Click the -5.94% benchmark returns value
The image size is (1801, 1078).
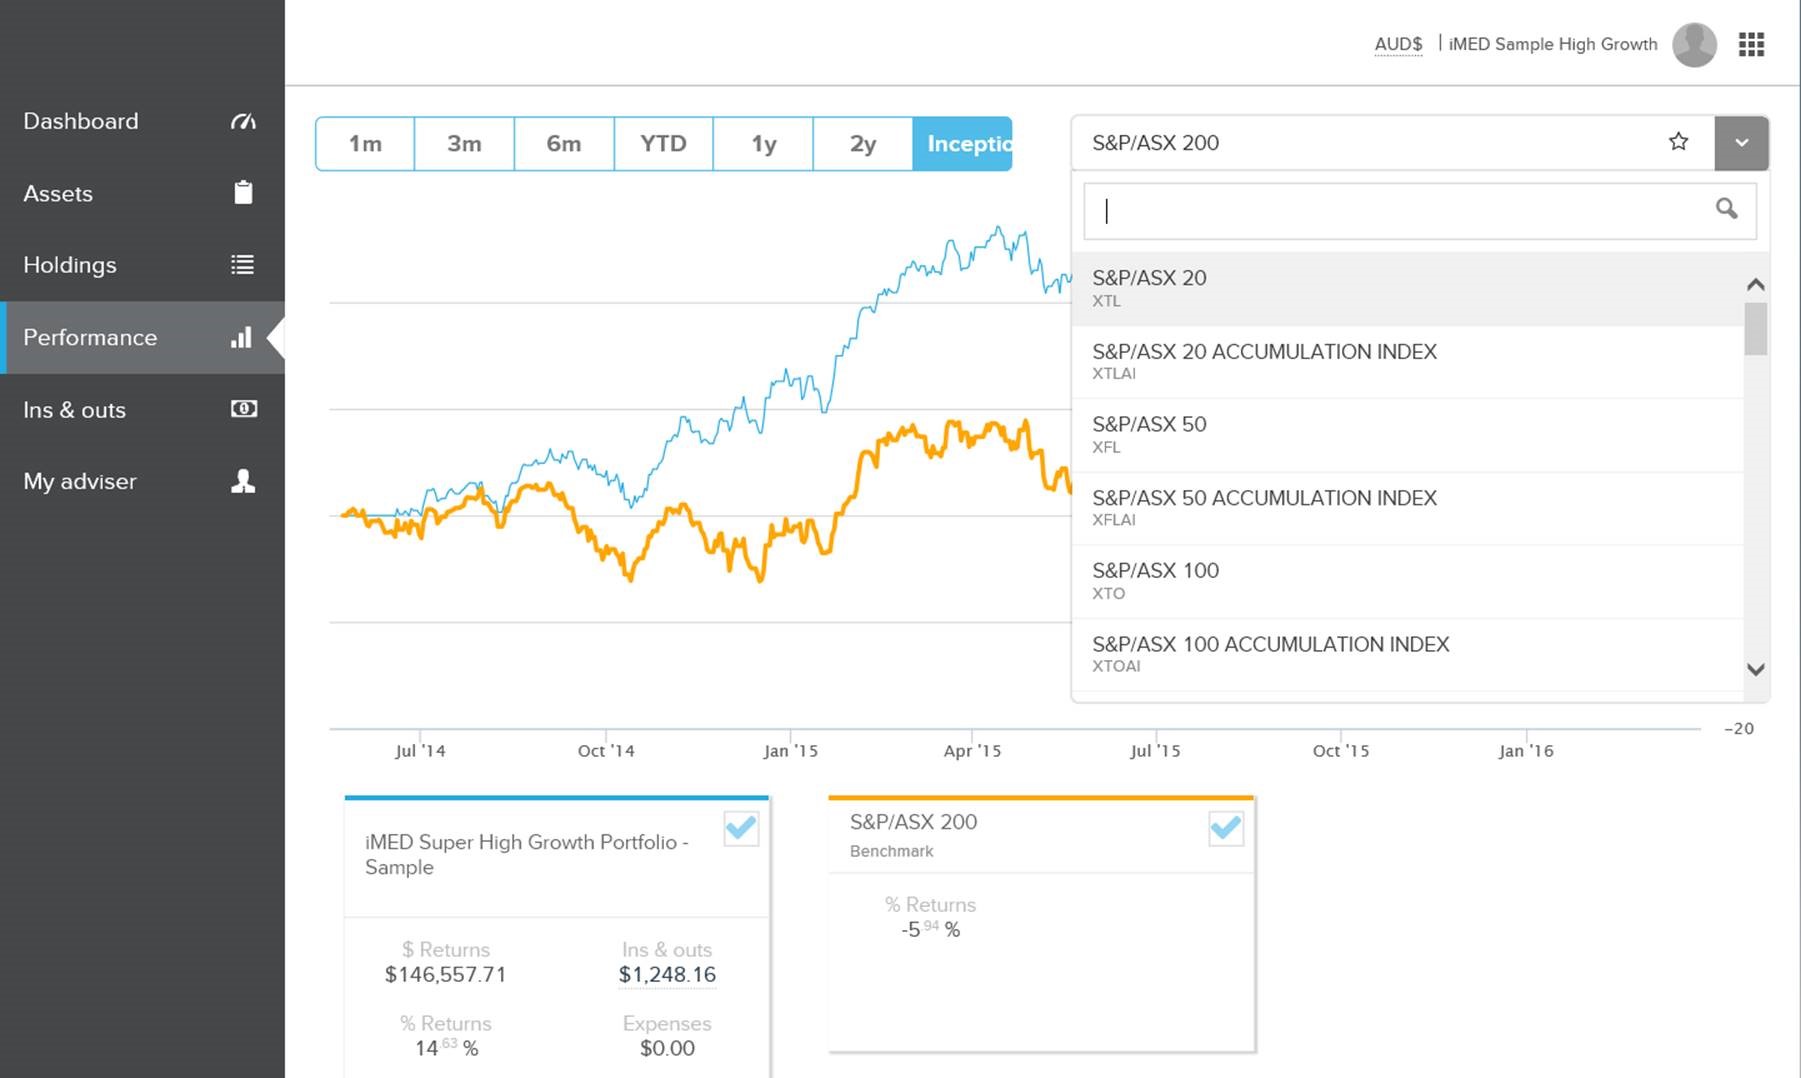[x=930, y=929]
